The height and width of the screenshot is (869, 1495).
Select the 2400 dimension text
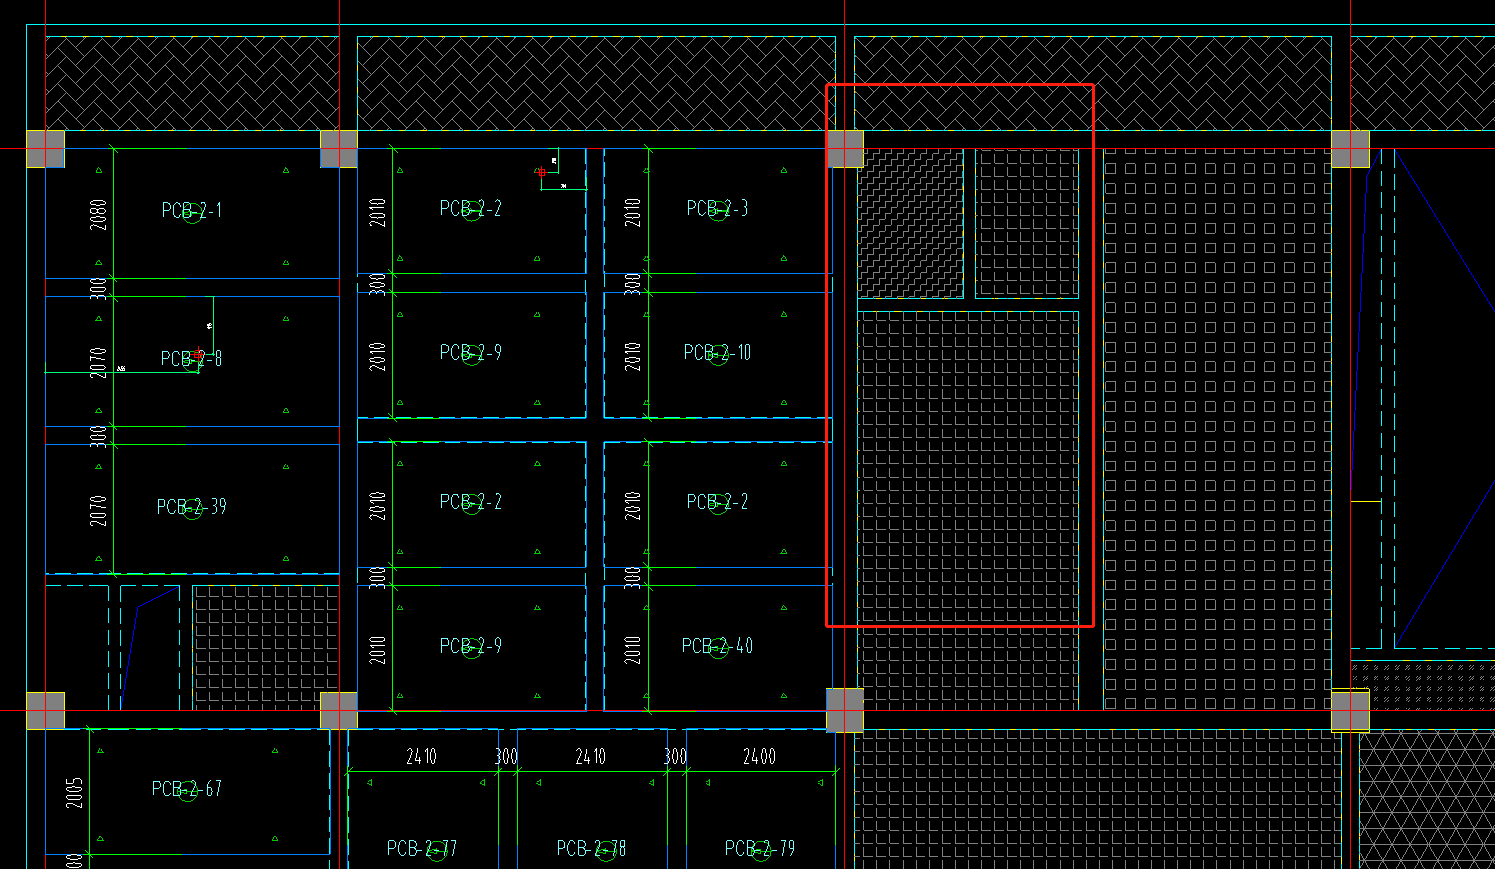pos(759,756)
